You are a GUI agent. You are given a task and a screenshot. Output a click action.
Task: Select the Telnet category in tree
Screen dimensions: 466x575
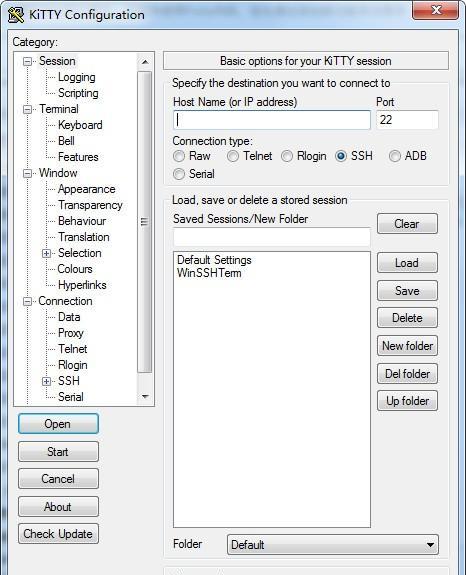pos(73,349)
